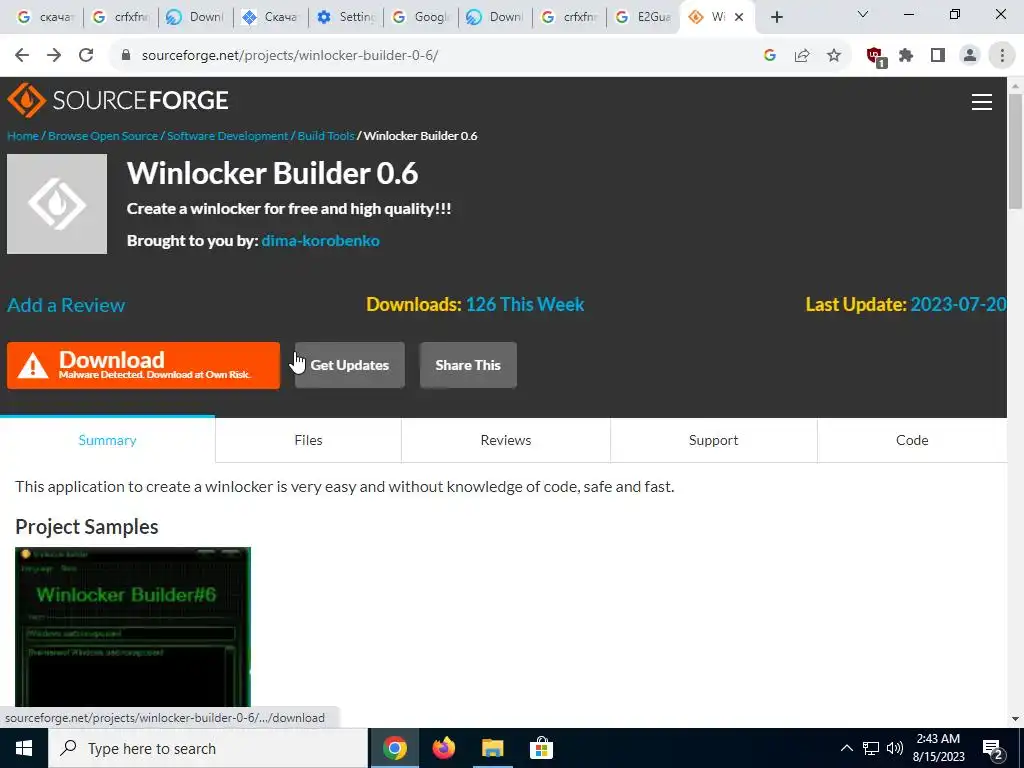The height and width of the screenshot is (768, 1024).
Task: Click the Add a Review link
Action: [x=66, y=305]
